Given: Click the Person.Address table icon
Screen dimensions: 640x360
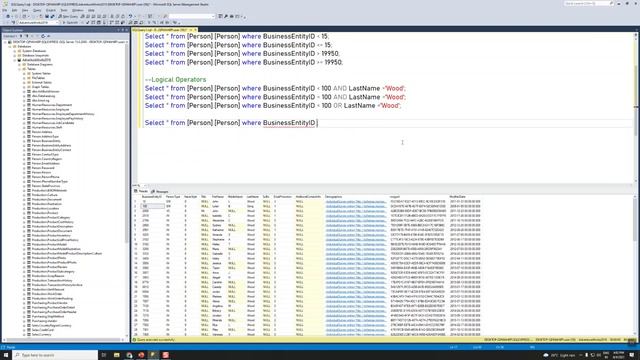Looking at the screenshot, I should 29,132.
